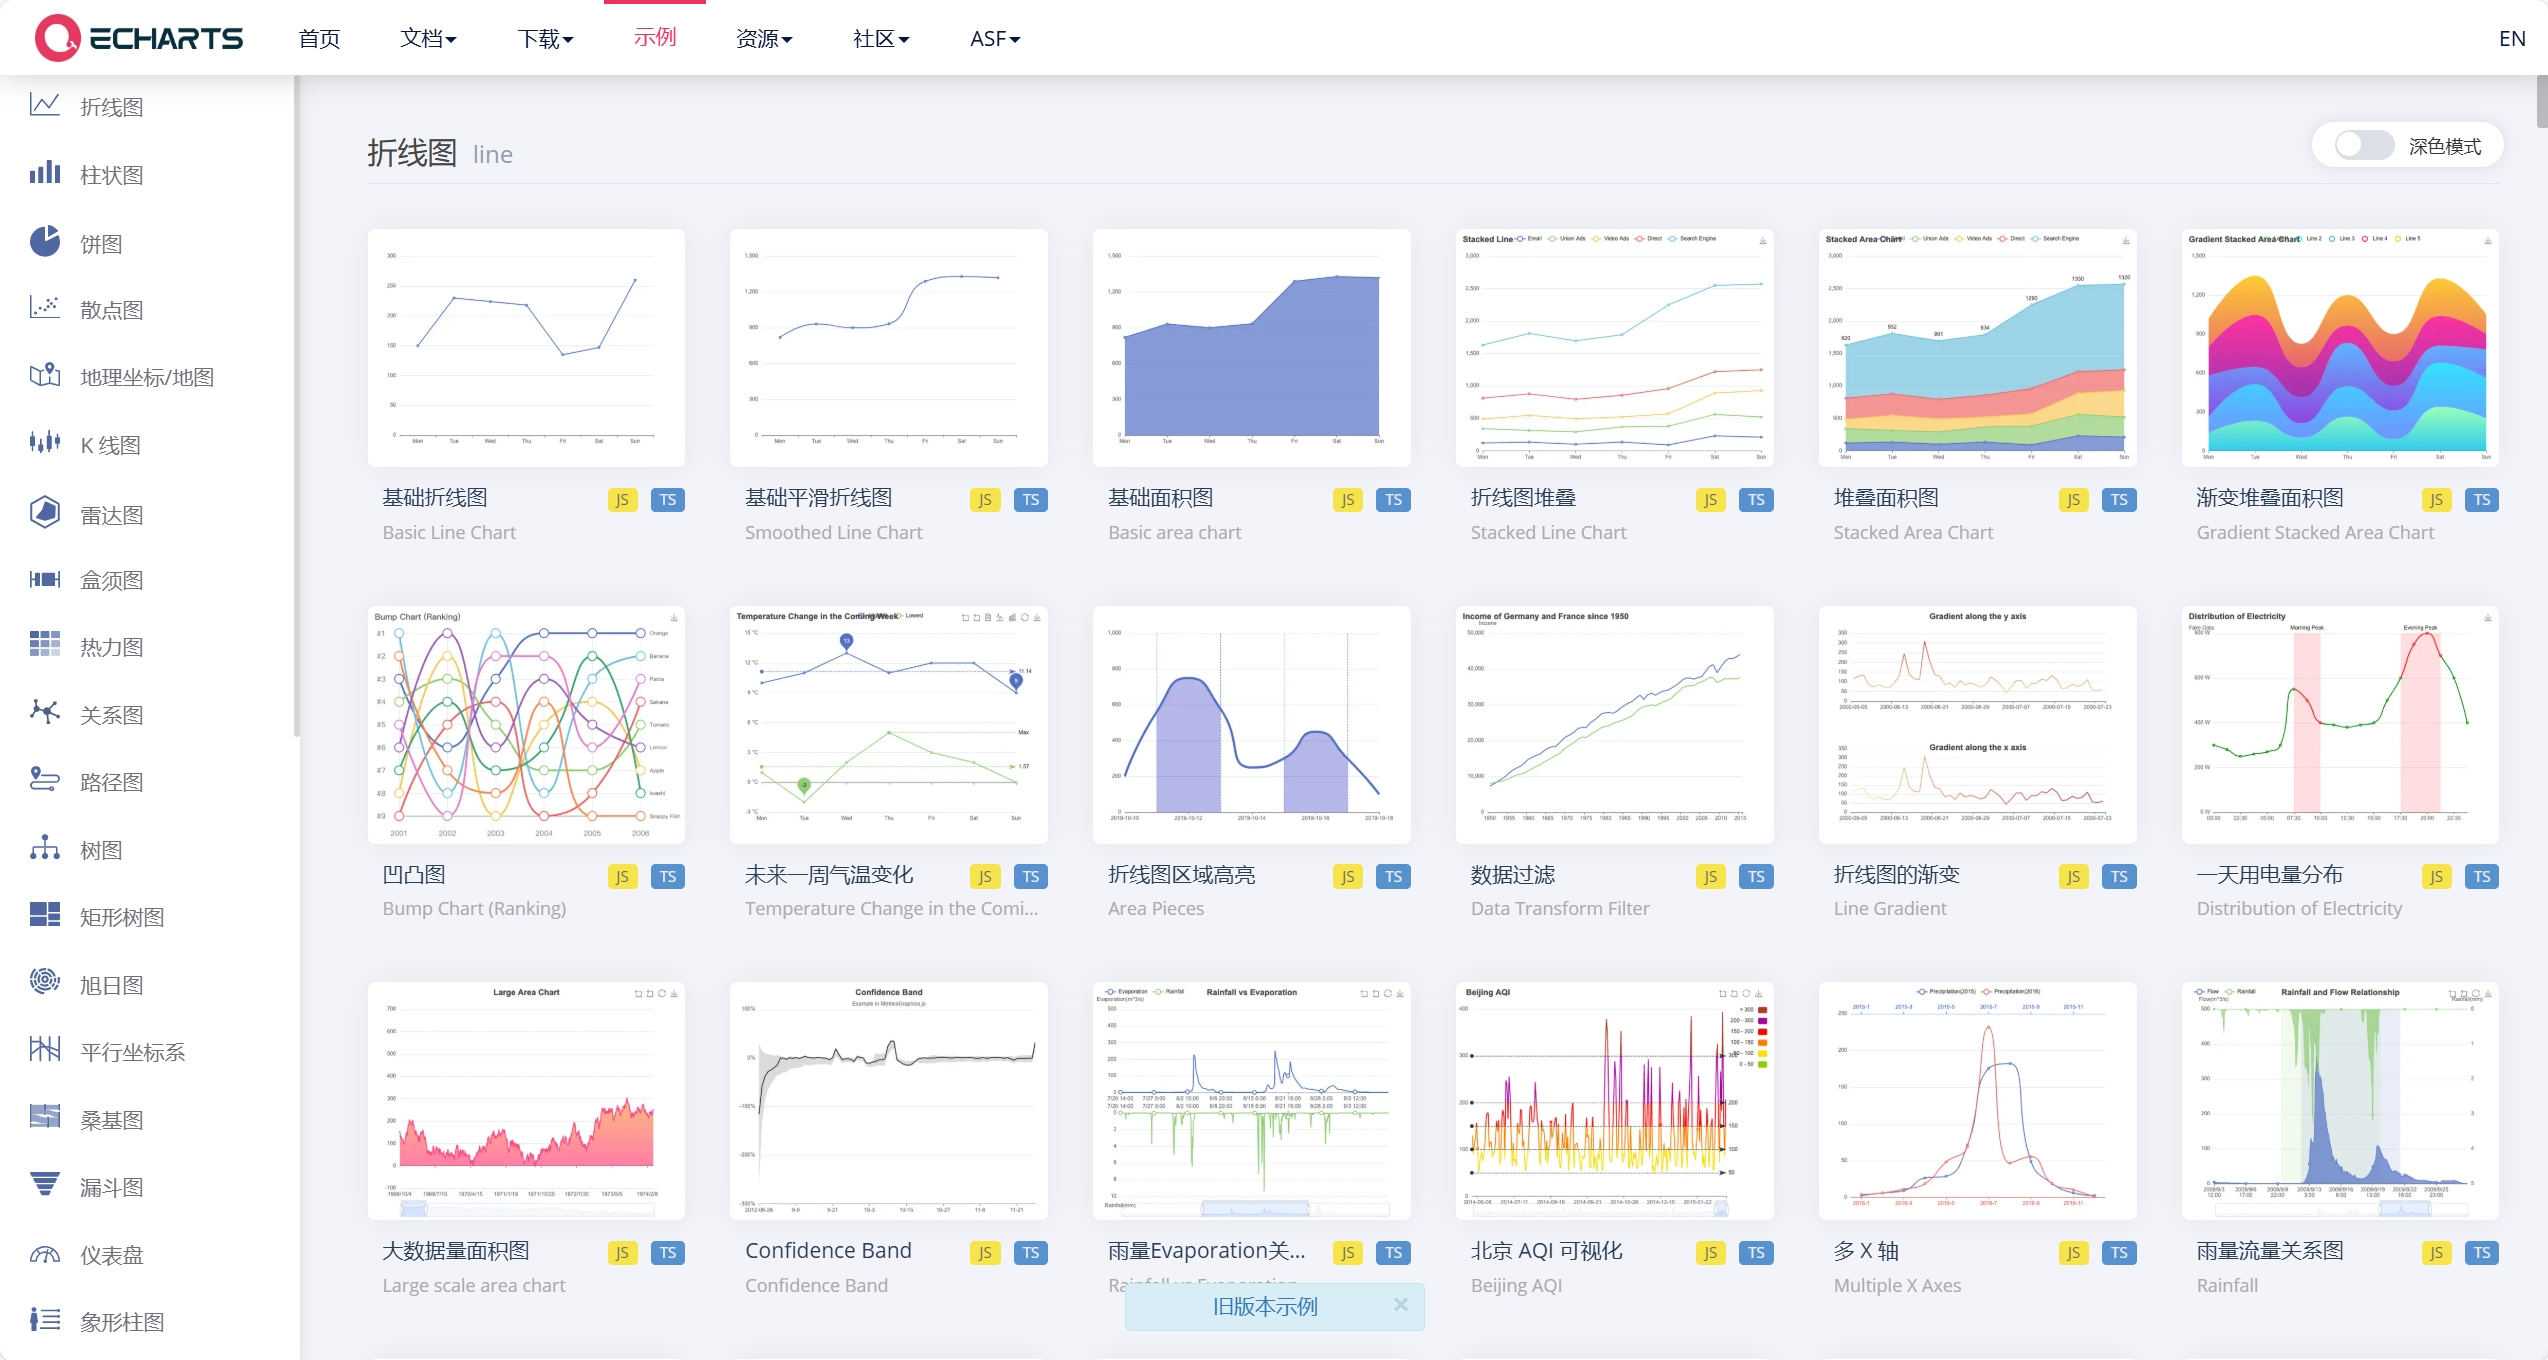Viewport: 2548px width, 1360px height.
Task: Switch language with EN link
Action: [2511, 38]
